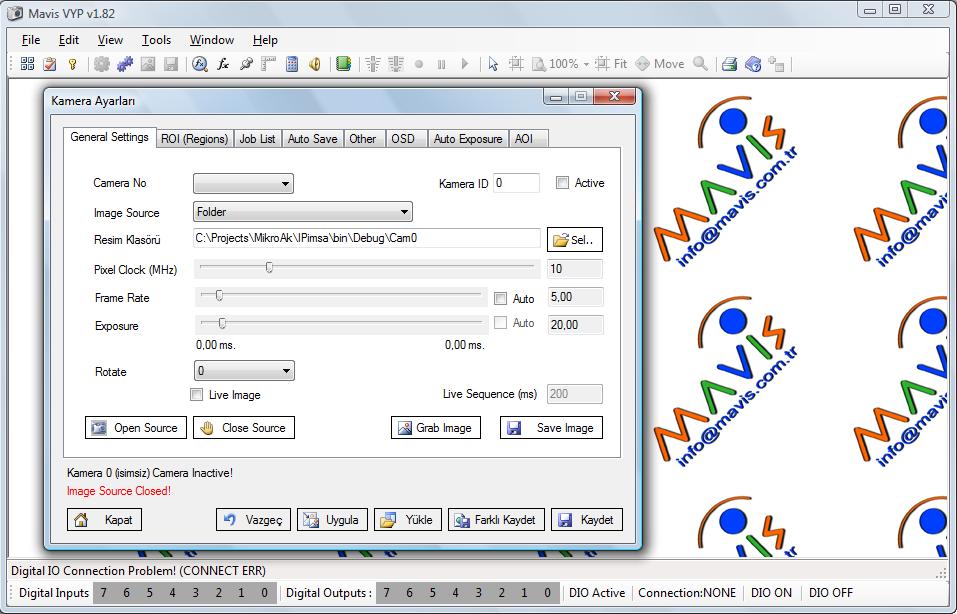This screenshot has width=957, height=614.
Task: Click the Farklı Kaydet button
Action: 496,519
